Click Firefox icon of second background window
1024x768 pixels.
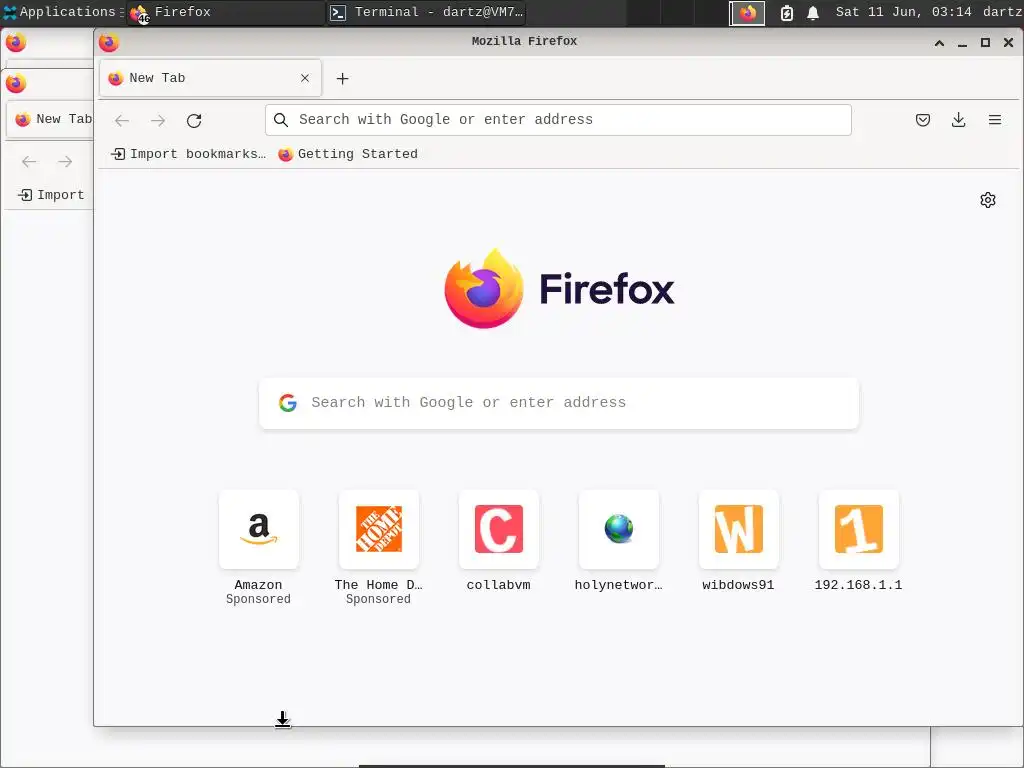click(16, 84)
